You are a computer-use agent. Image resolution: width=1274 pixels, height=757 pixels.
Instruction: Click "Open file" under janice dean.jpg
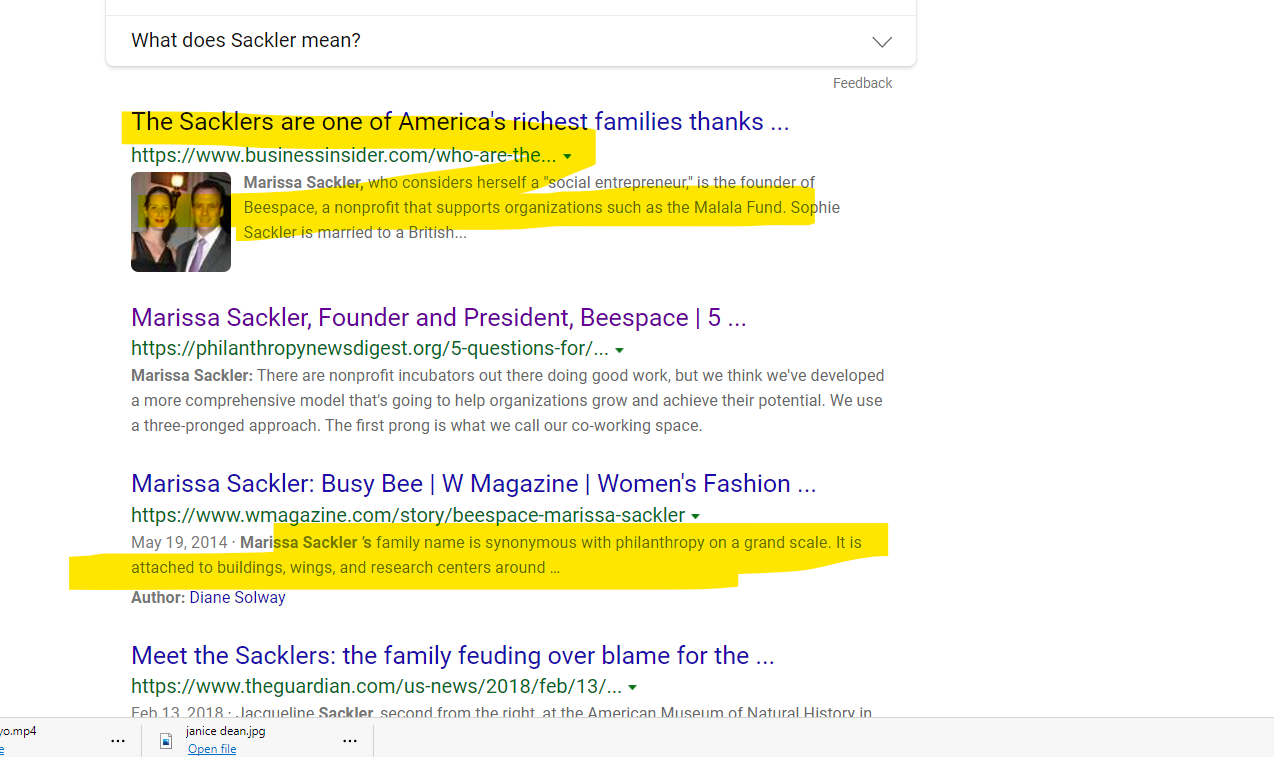coord(212,749)
